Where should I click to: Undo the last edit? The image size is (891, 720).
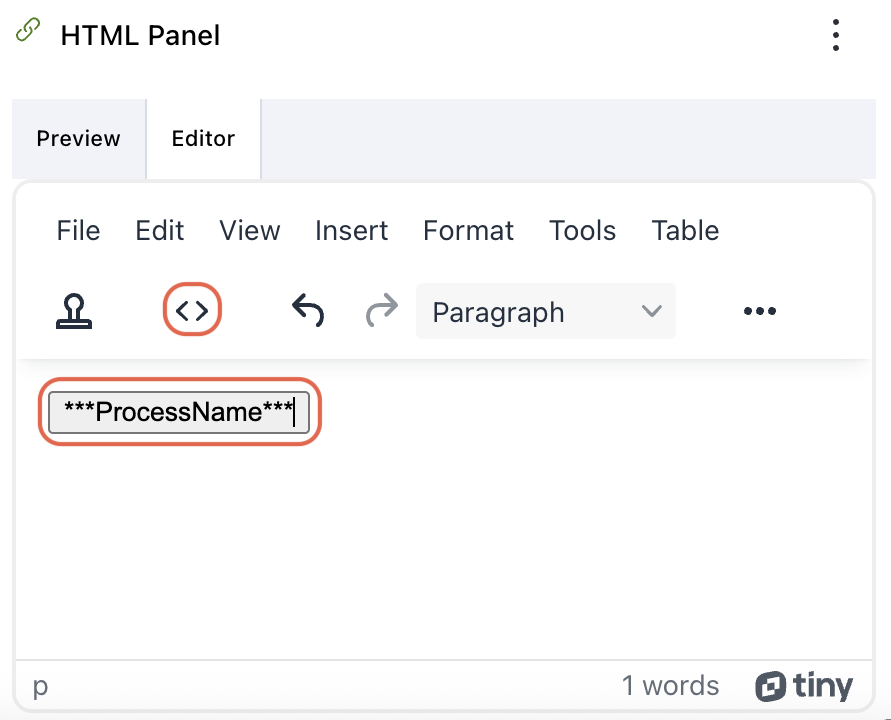click(x=308, y=312)
